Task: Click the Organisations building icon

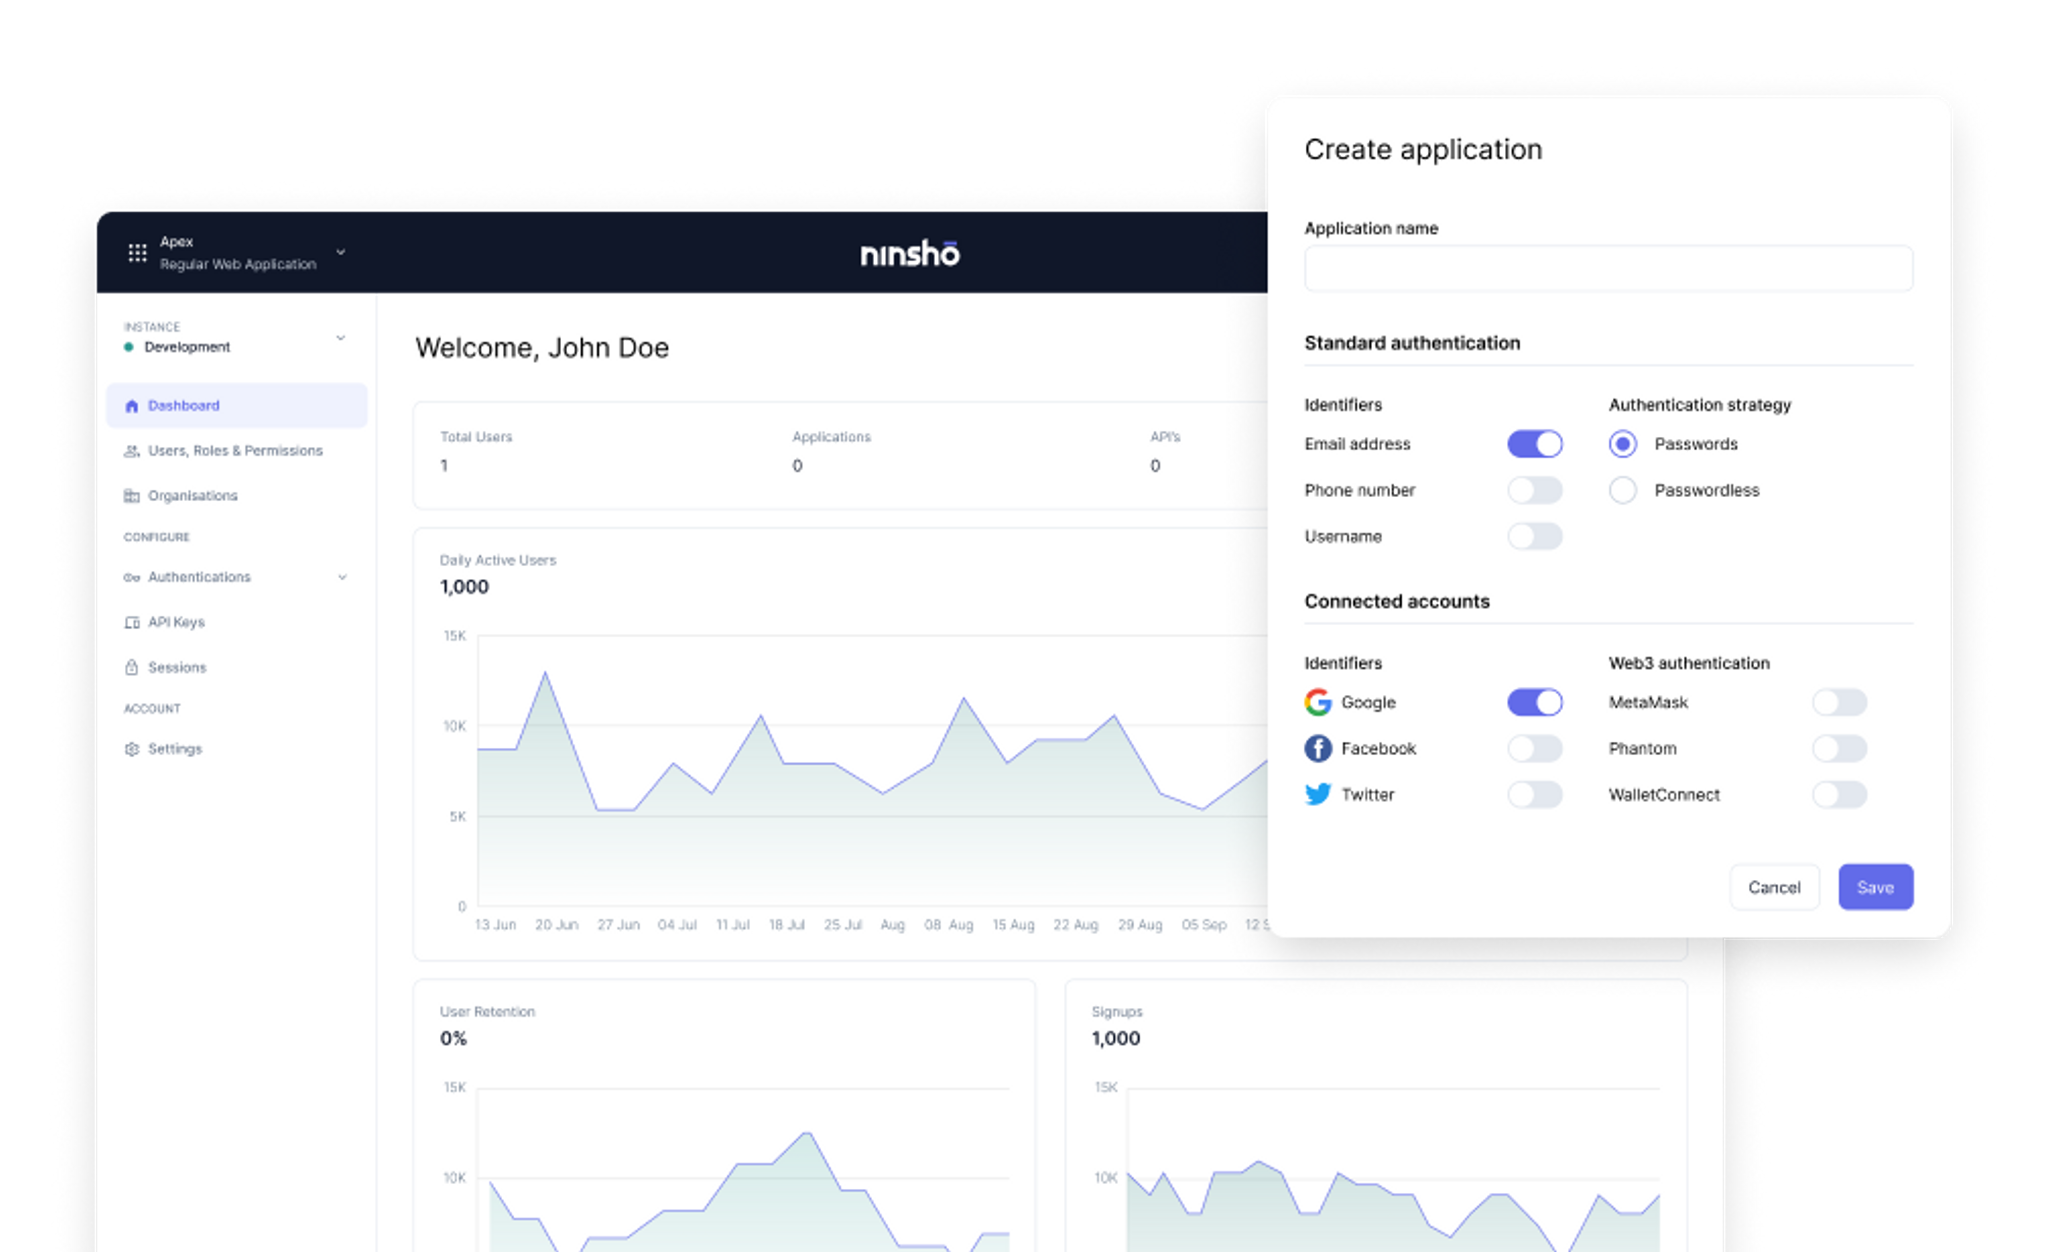Action: pos(131,496)
